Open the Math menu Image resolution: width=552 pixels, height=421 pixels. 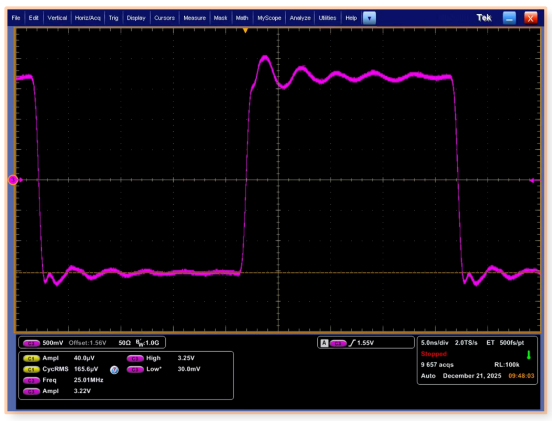click(242, 18)
